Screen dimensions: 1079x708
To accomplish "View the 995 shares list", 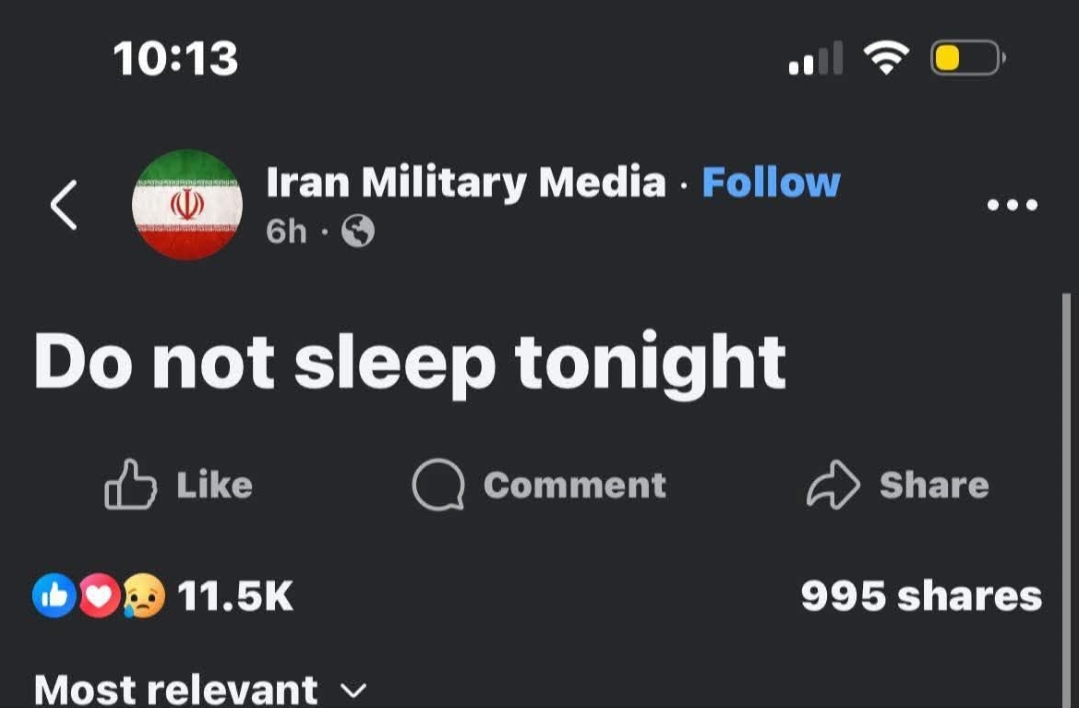I will [920, 596].
